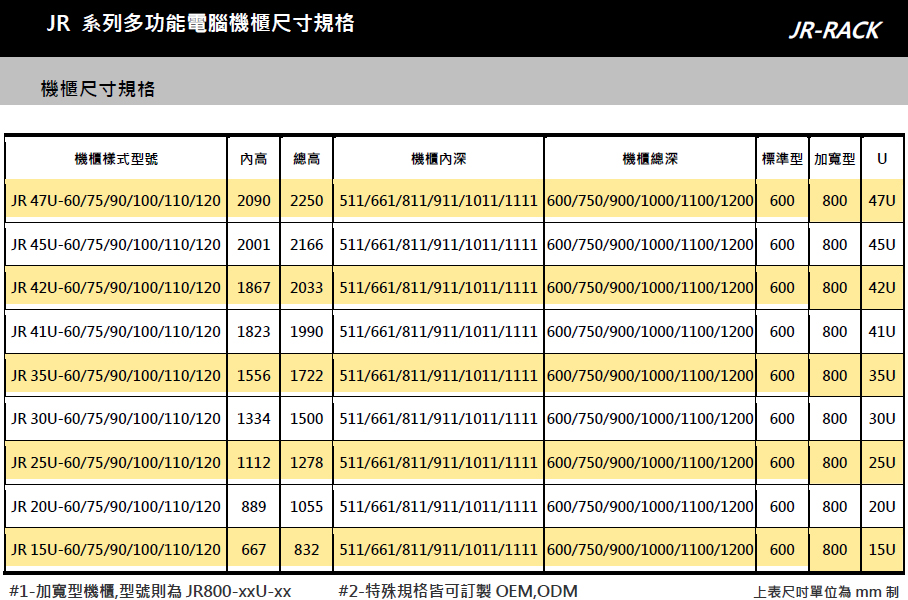Click wide width 800 in the 35U row

click(x=834, y=375)
